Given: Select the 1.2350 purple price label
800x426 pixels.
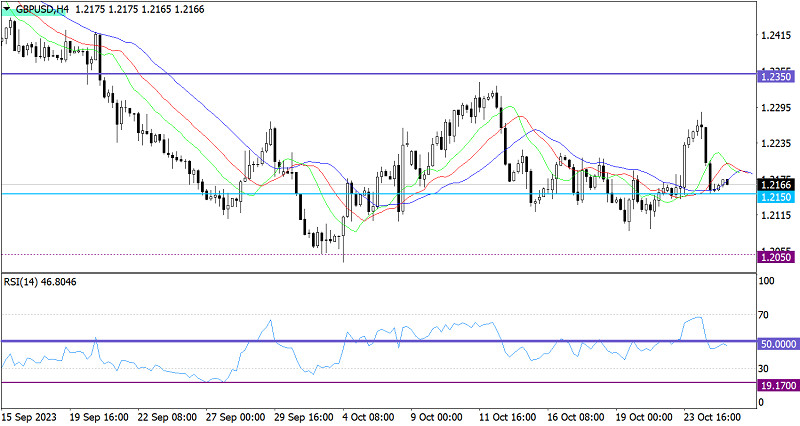Looking at the screenshot, I should point(776,74).
